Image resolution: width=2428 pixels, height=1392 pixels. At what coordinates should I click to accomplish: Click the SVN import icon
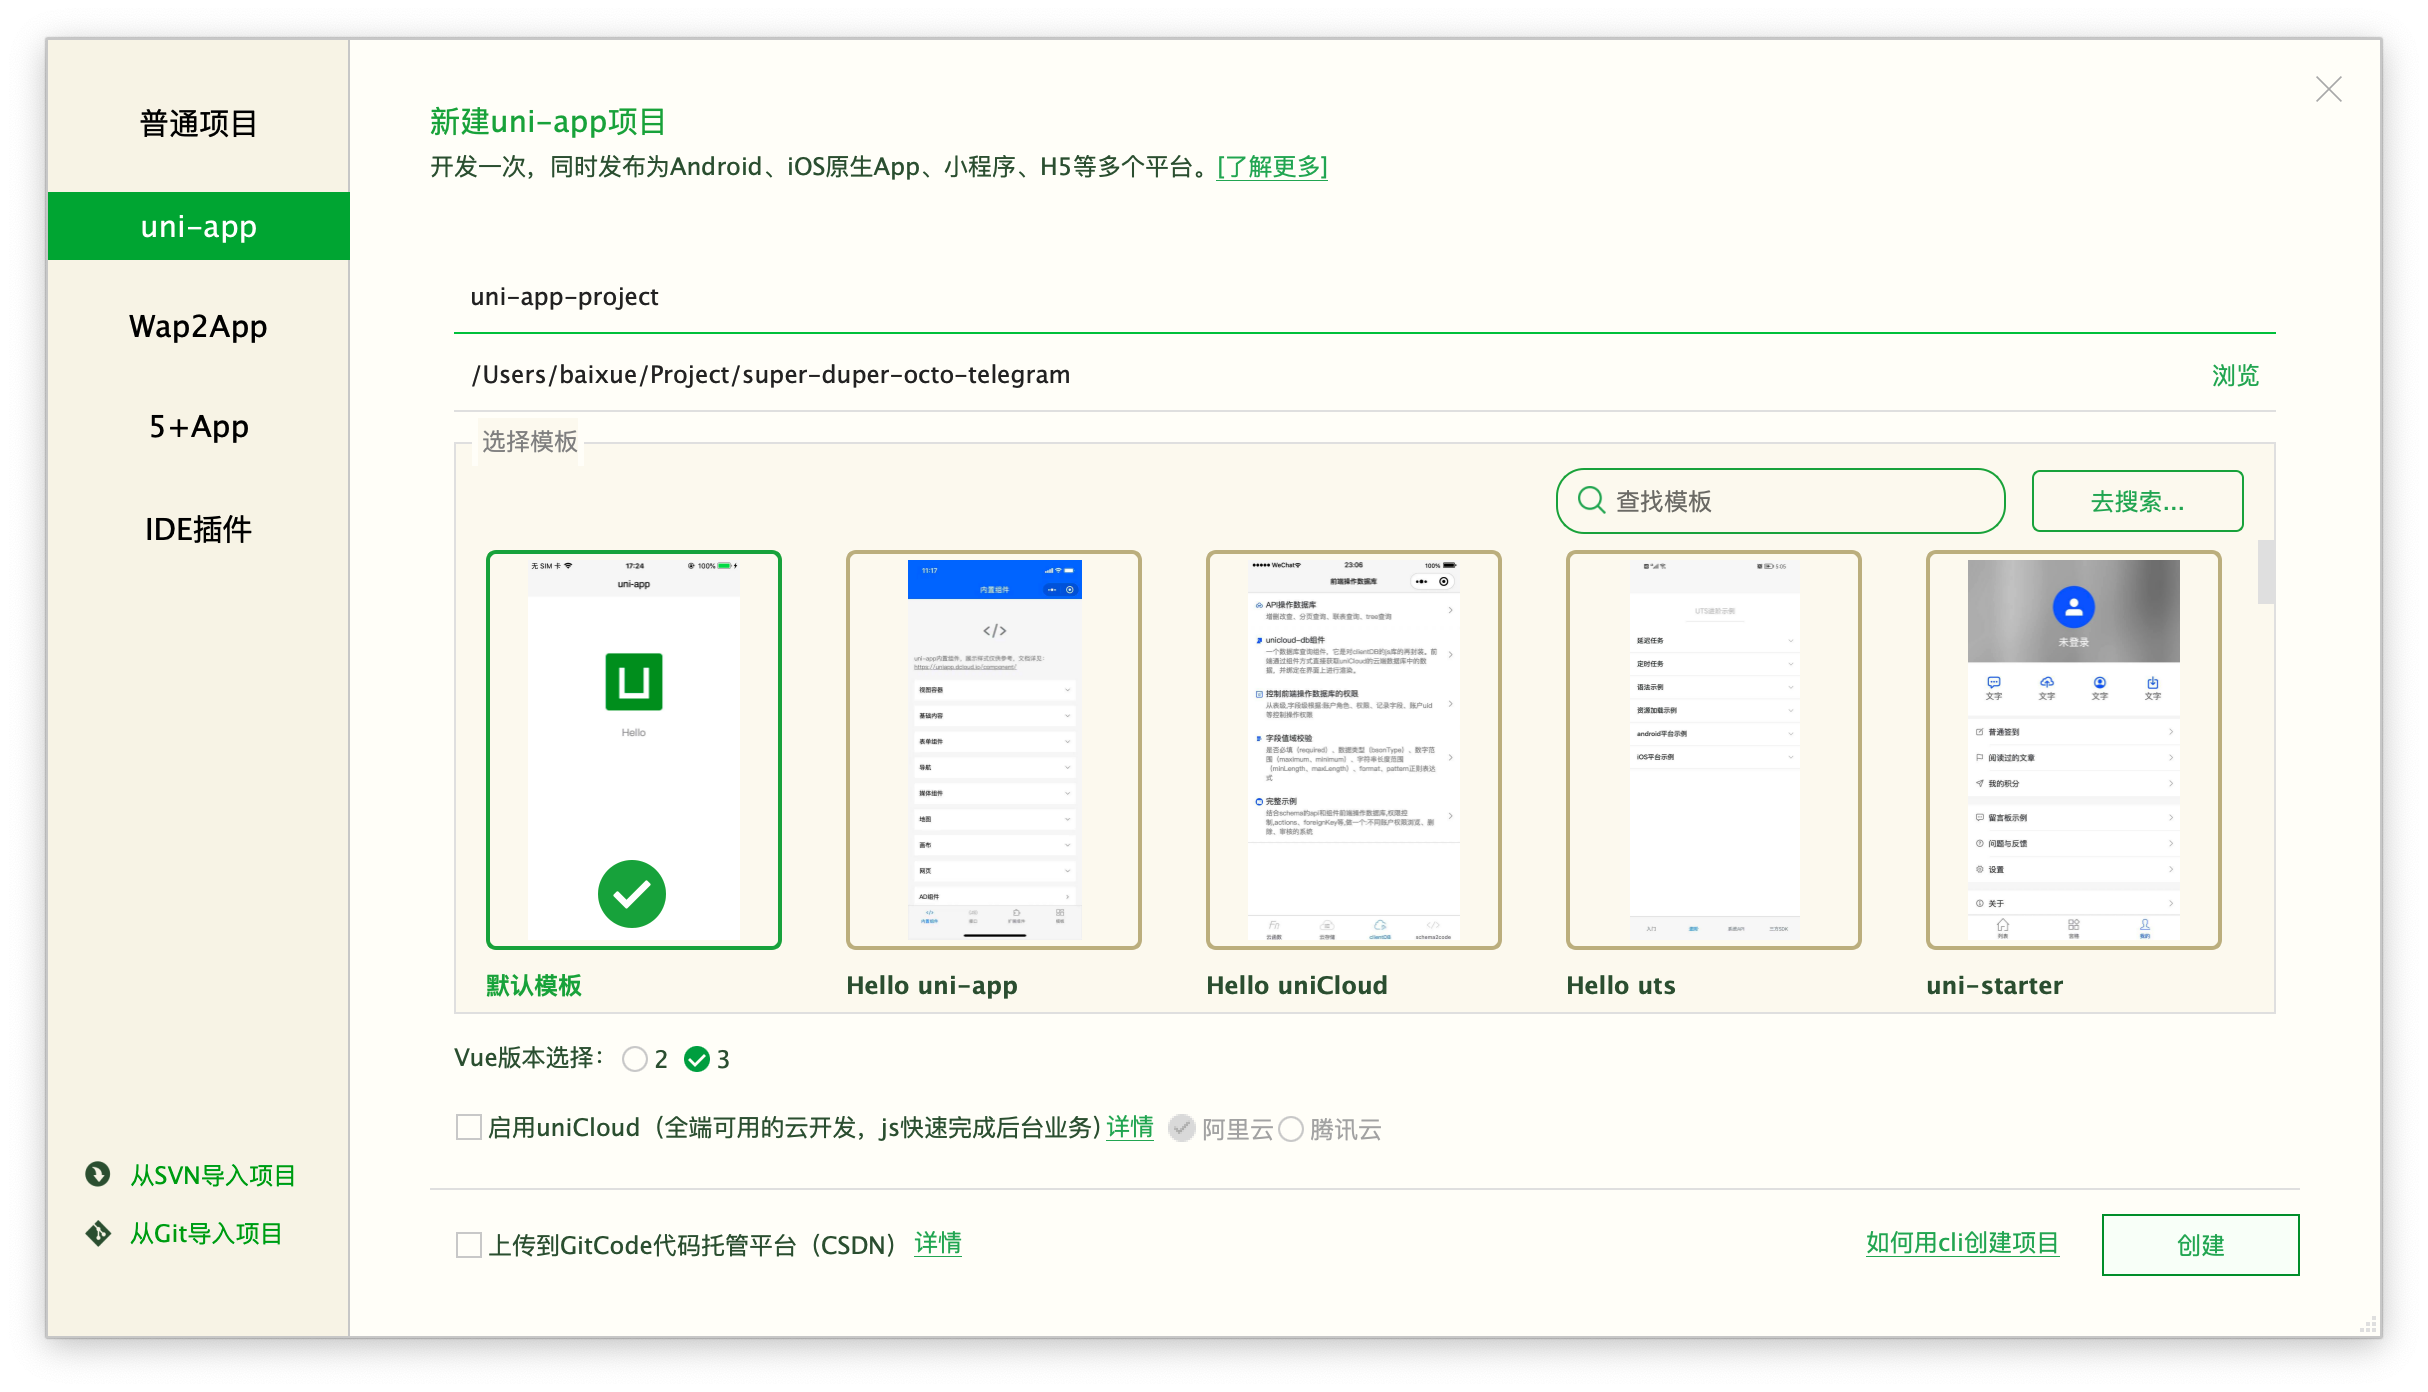98,1174
